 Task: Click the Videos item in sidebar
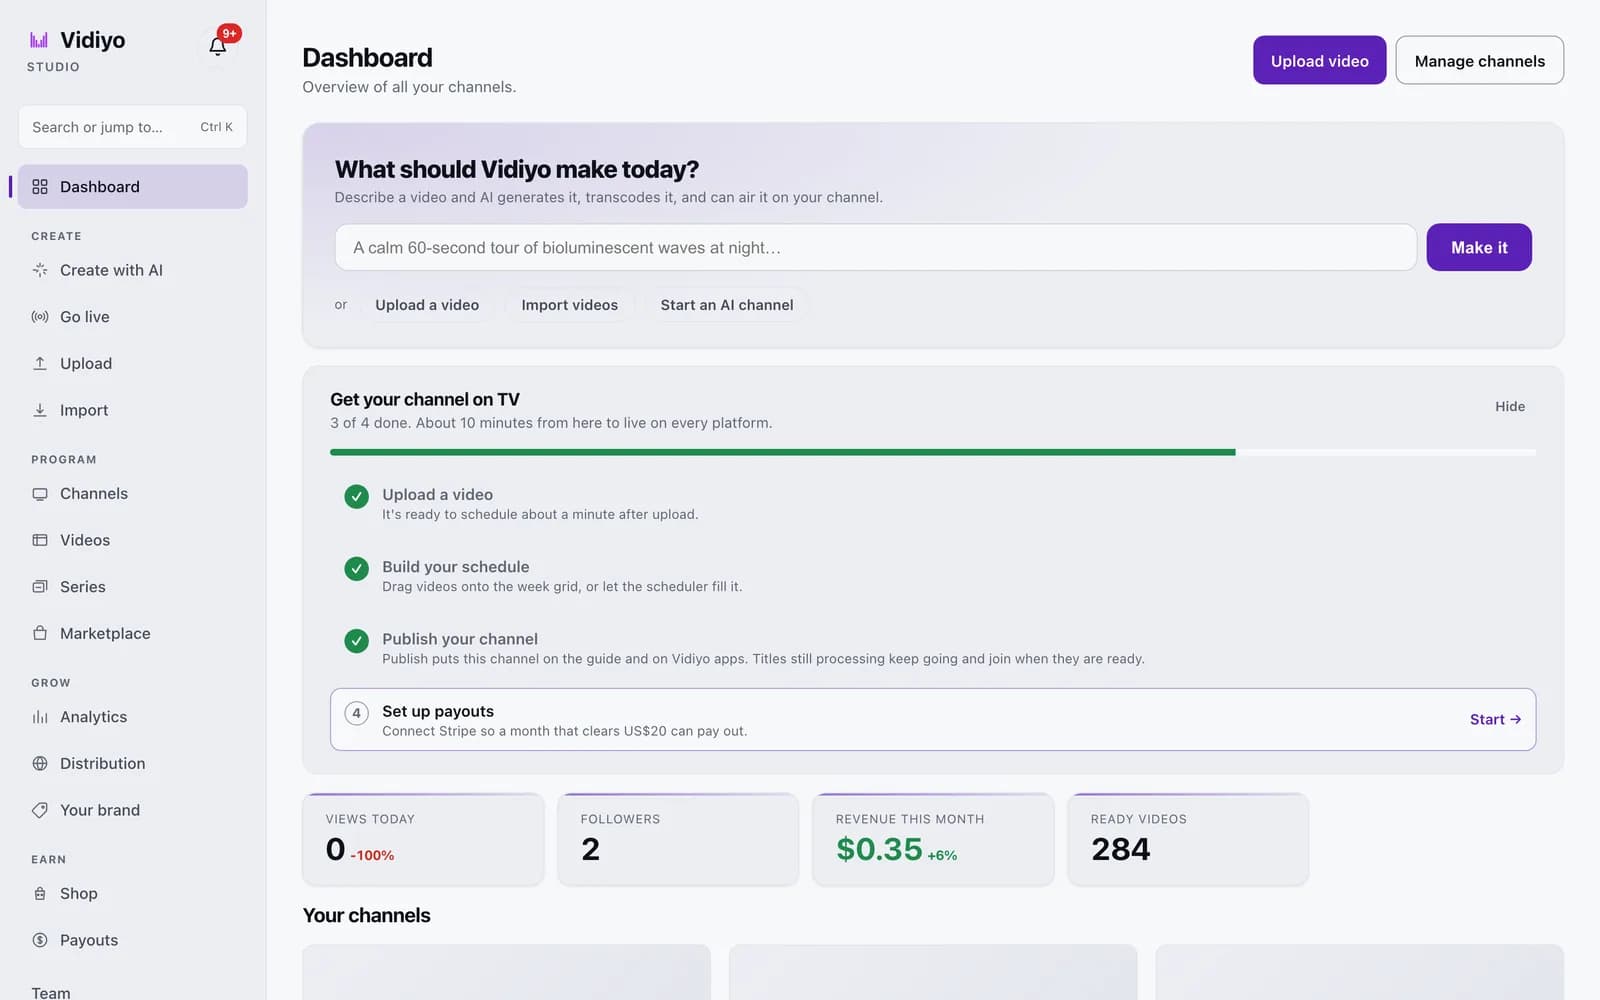[133, 540]
